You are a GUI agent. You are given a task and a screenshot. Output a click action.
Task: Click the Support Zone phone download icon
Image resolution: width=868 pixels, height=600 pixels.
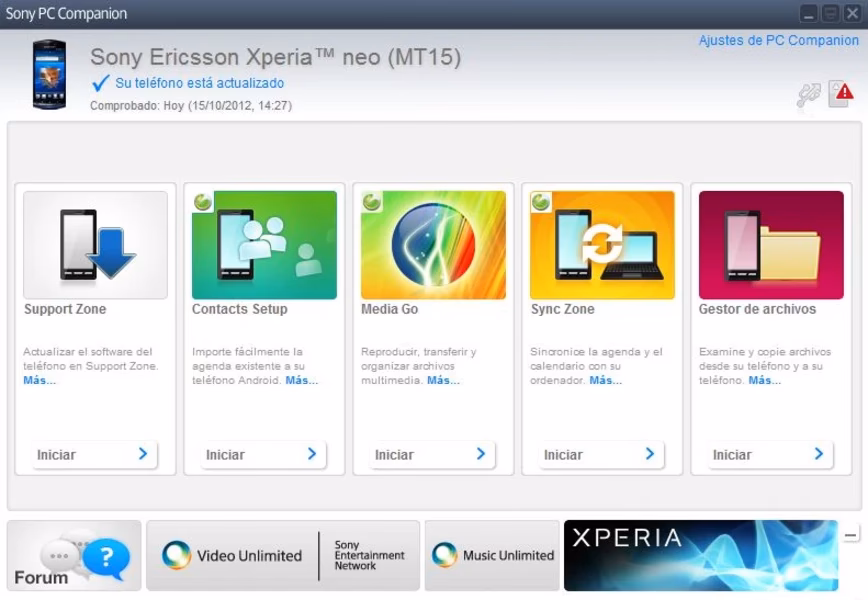point(96,245)
